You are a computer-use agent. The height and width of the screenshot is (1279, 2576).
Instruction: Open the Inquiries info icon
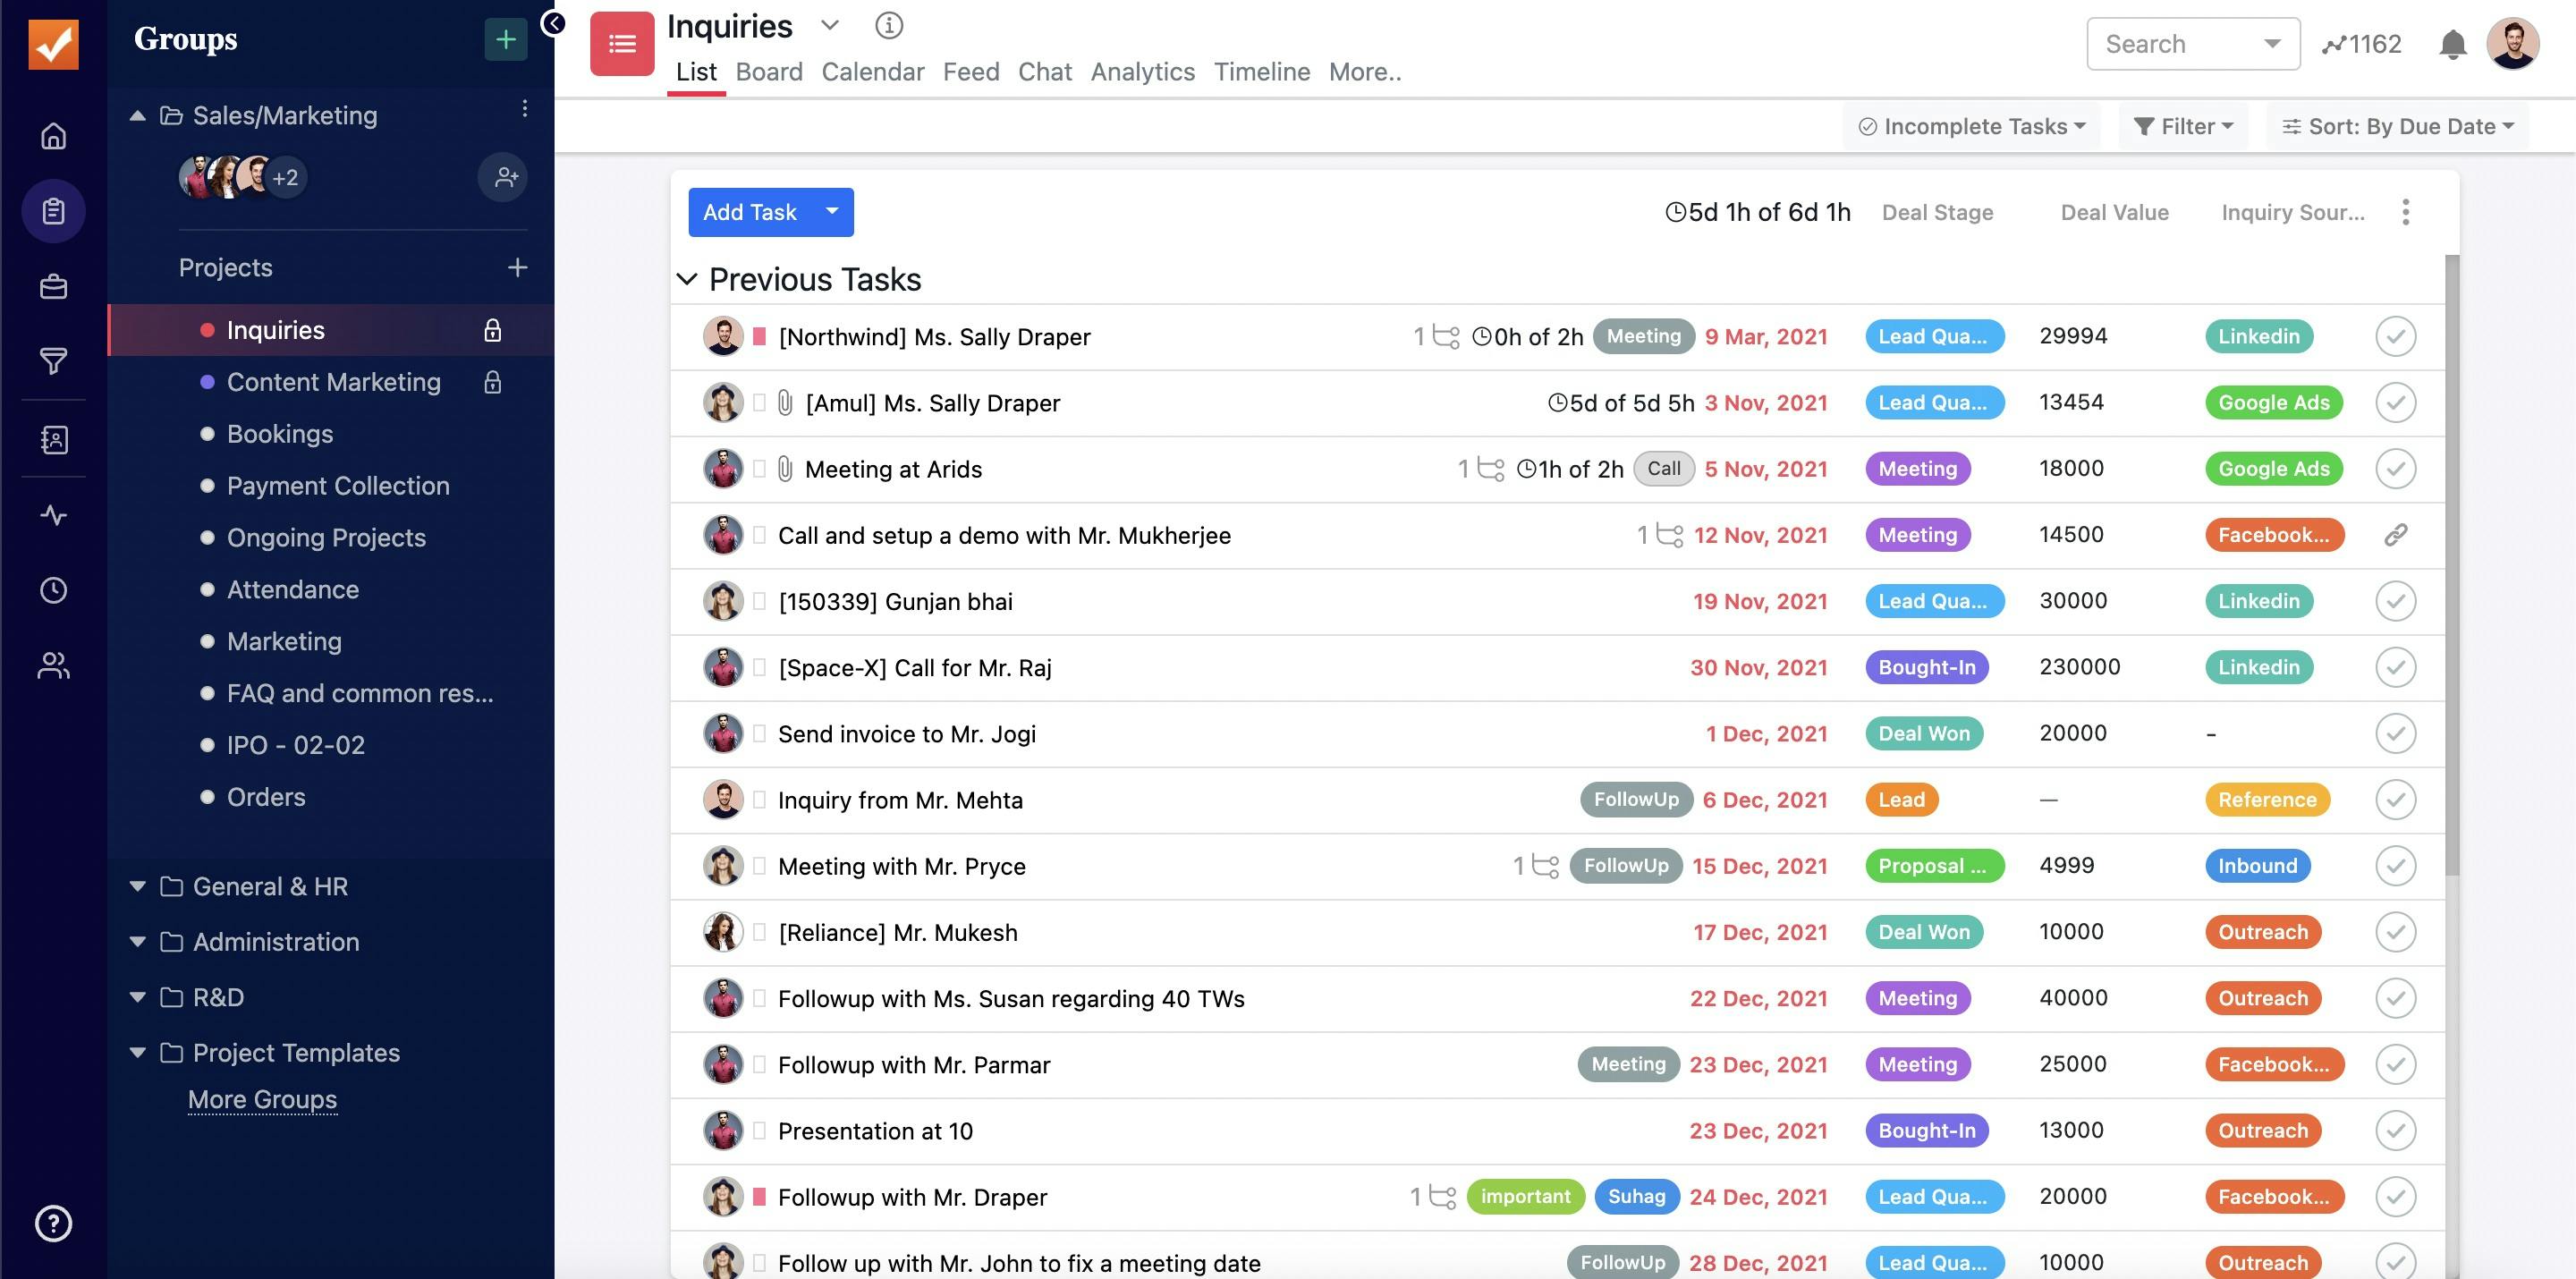point(888,25)
